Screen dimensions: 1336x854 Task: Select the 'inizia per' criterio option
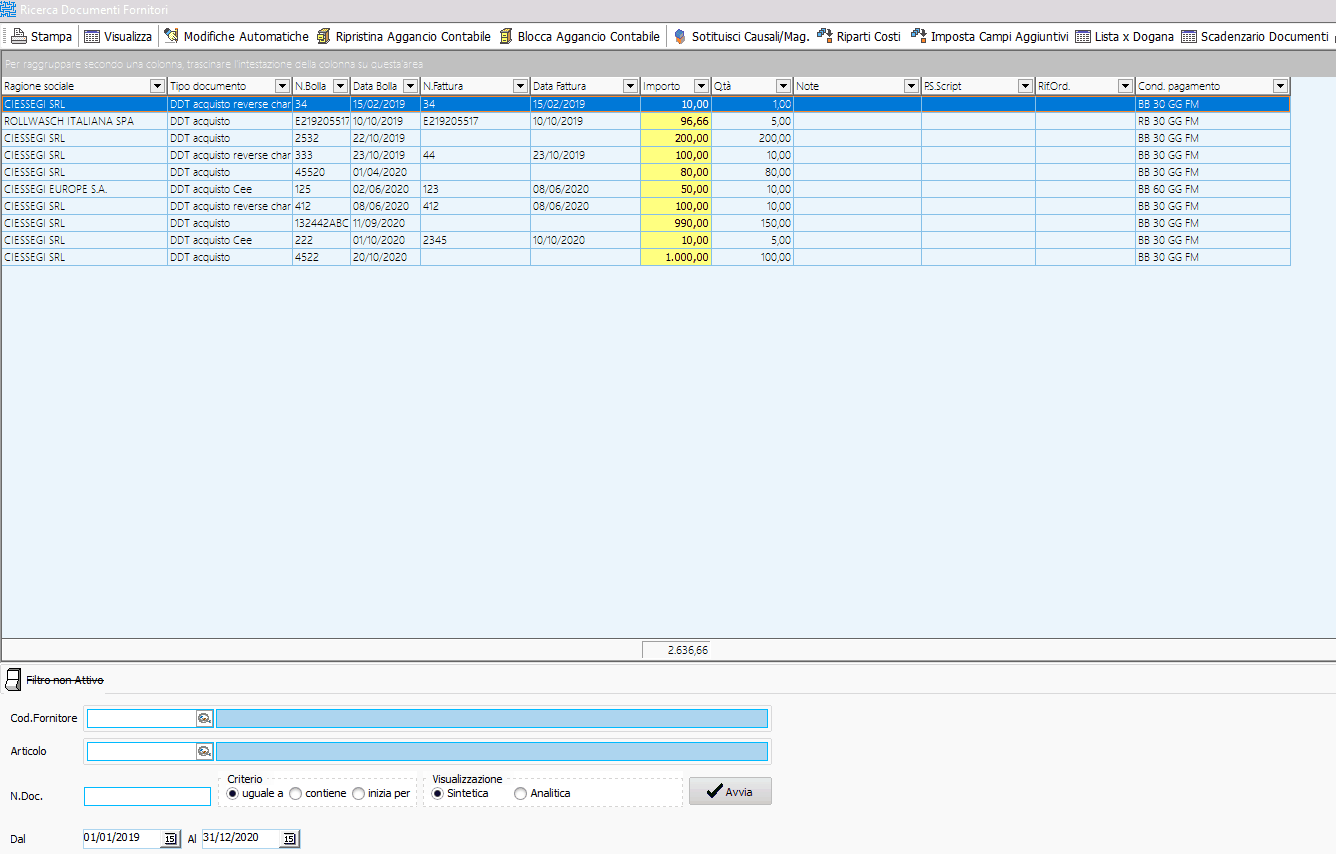point(358,793)
